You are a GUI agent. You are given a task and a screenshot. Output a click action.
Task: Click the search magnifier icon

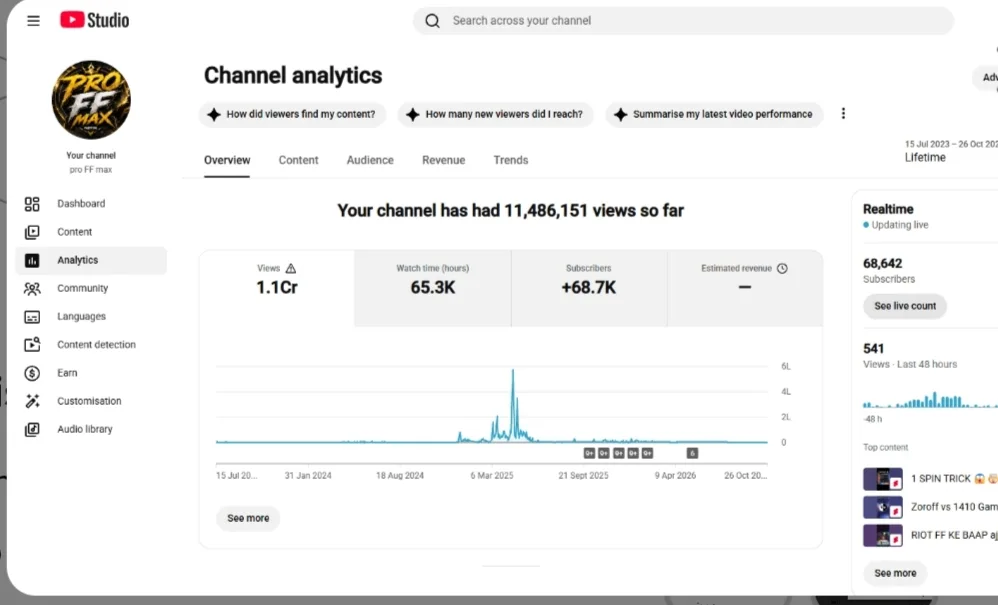pos(432,20)
